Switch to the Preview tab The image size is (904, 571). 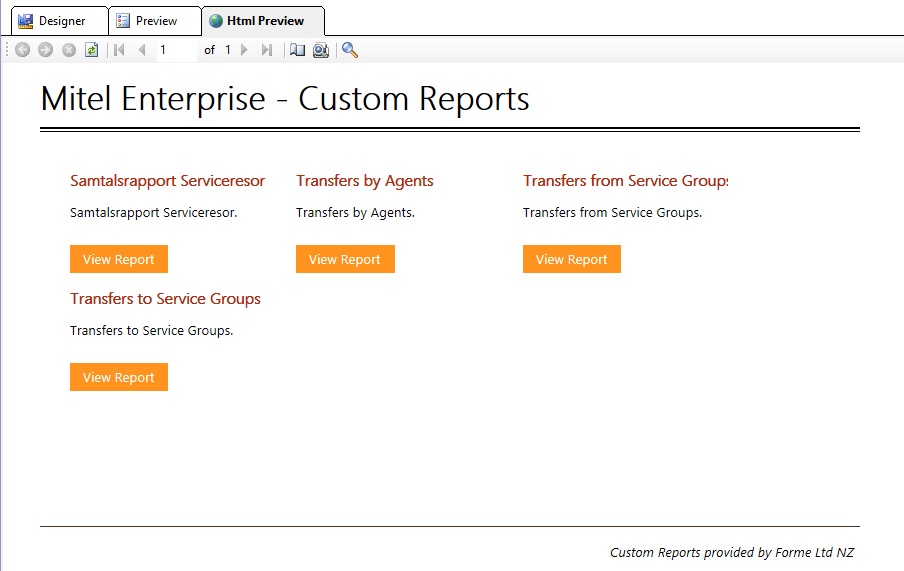[154, 21]
